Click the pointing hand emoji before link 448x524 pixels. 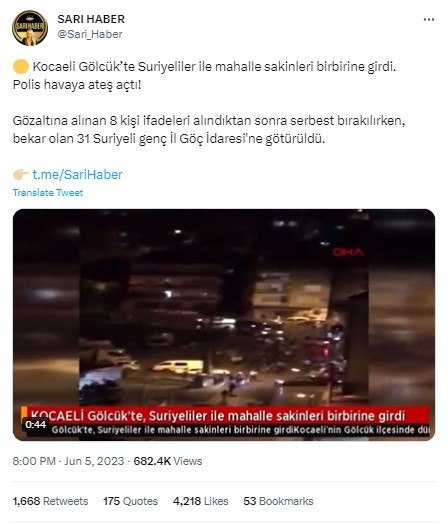click(21, 174)
